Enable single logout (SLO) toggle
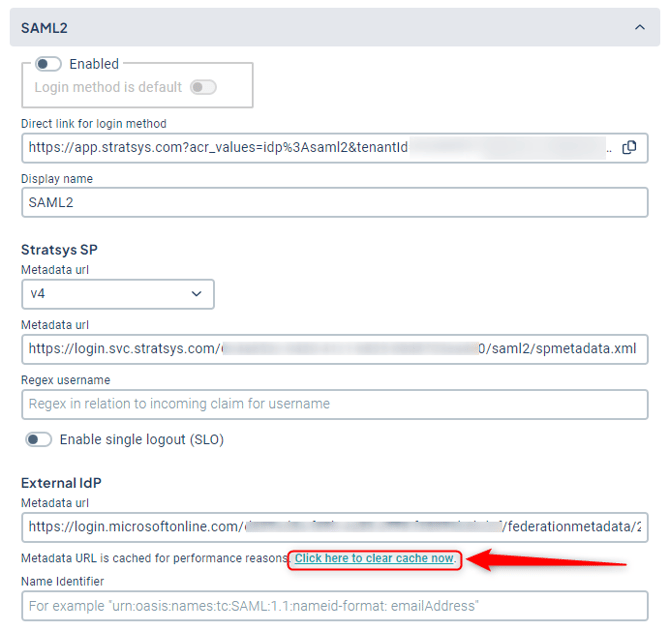Viewport: 670px width, 631px height. 38,439
